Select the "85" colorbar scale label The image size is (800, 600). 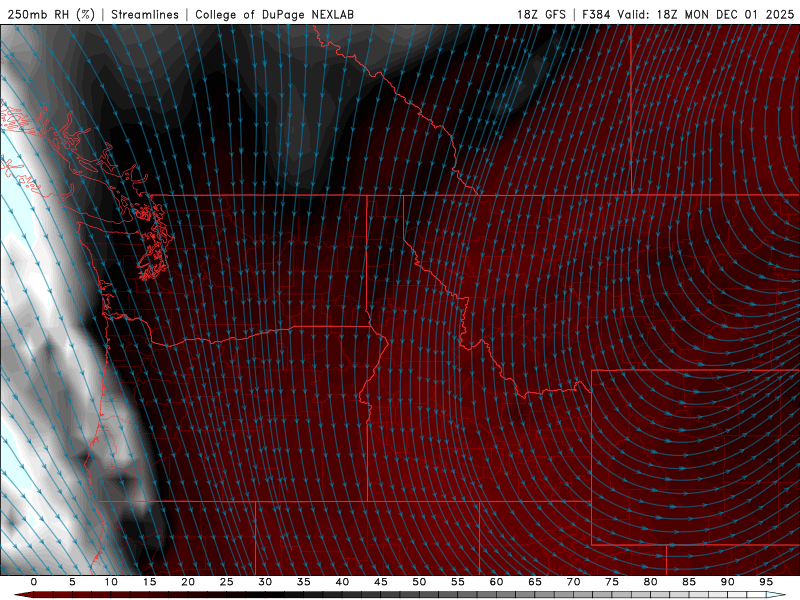click(x=689, y=582)
